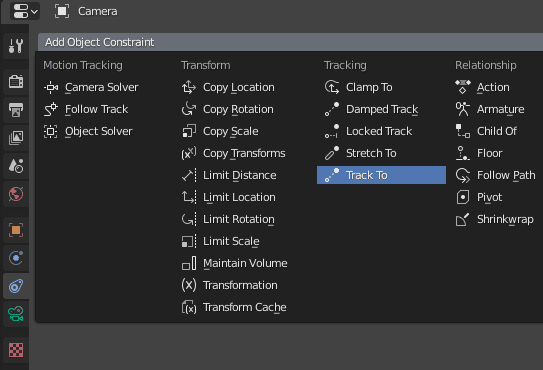Viewport: 543px width, 370px height.
Task: Add a Stretch To constraint
Action: pyautogui.click(x=360, y=153)
